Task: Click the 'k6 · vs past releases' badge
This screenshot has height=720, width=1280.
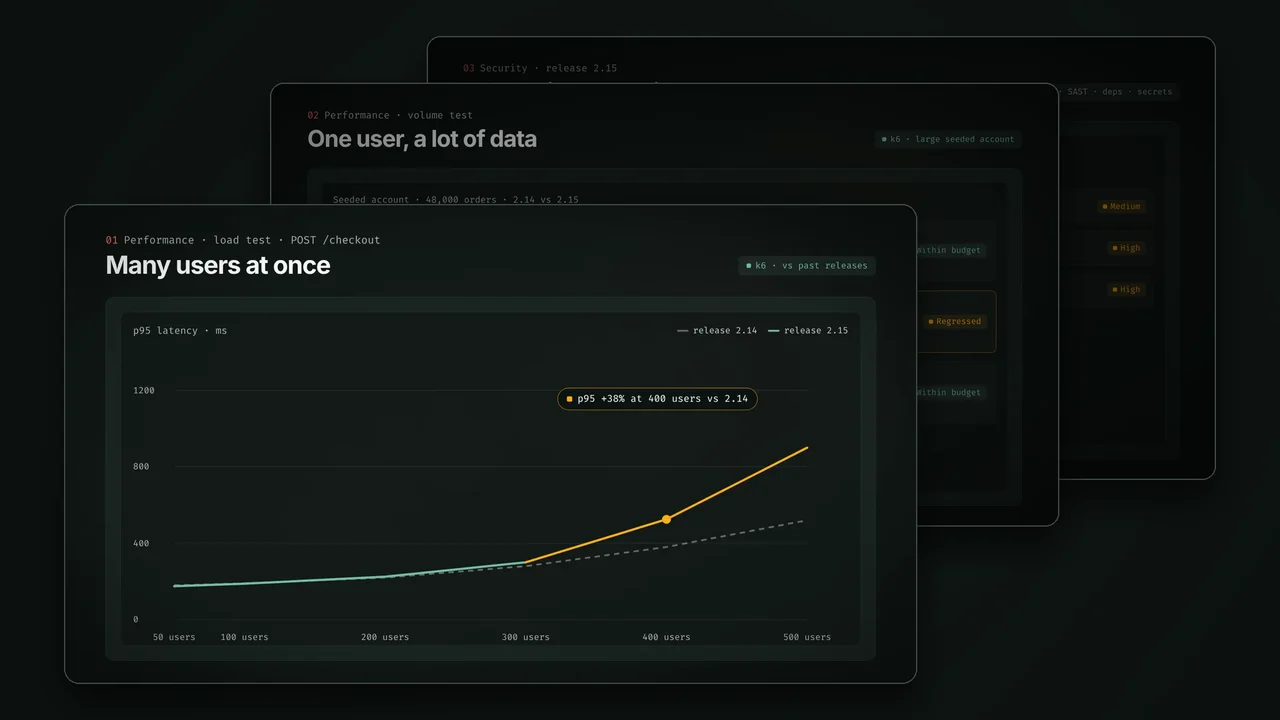Action: [807, 266]
